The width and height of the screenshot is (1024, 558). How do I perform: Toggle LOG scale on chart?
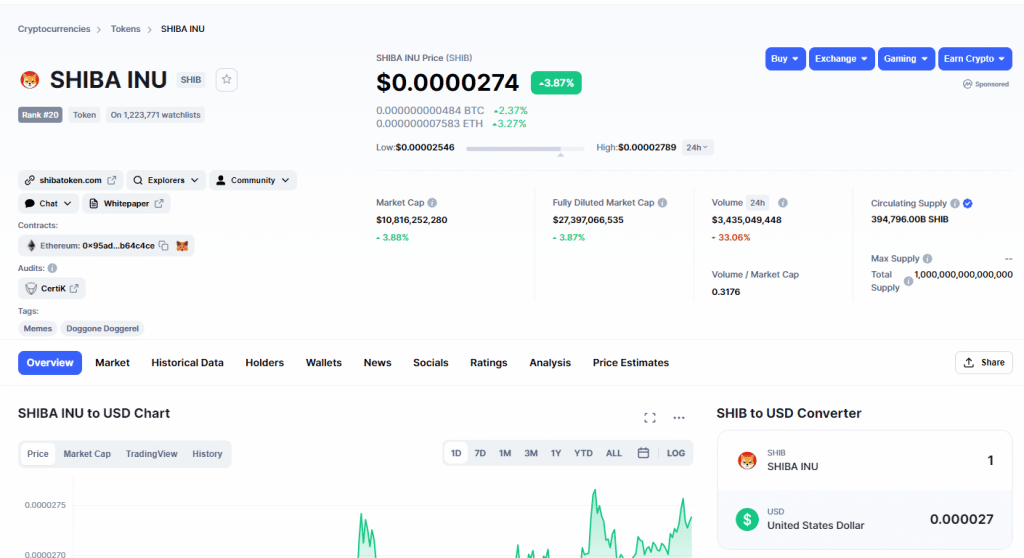[x=676, y=453]
